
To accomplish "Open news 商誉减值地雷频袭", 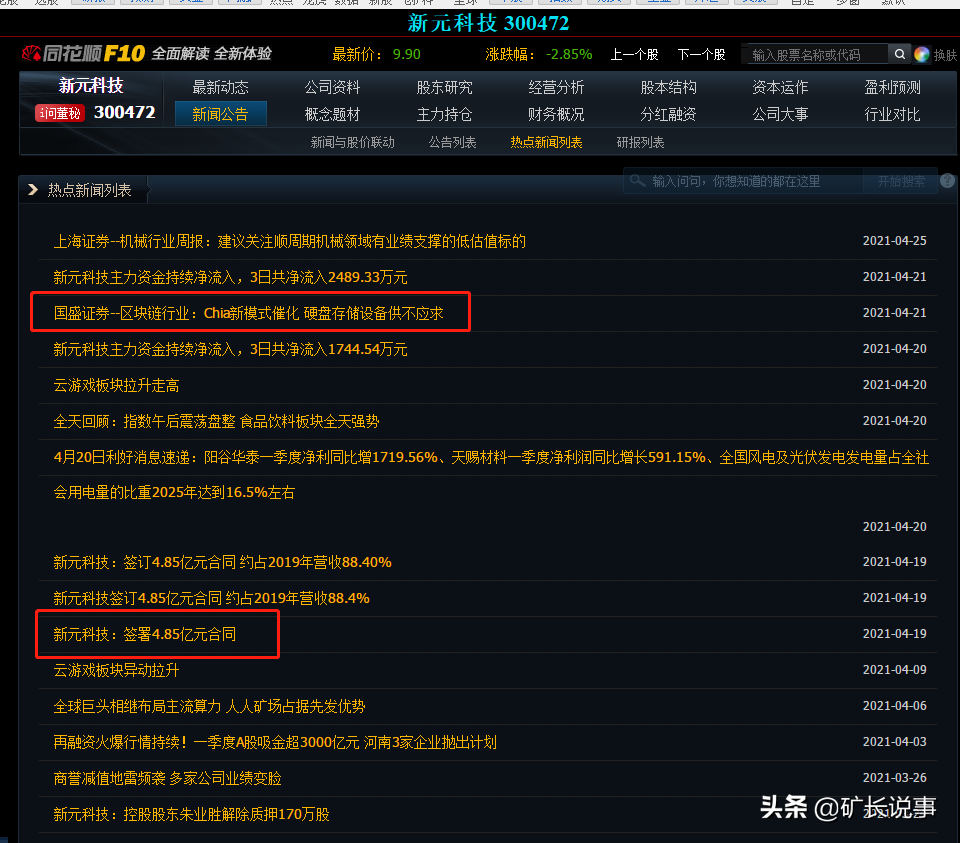I will 167,778.
